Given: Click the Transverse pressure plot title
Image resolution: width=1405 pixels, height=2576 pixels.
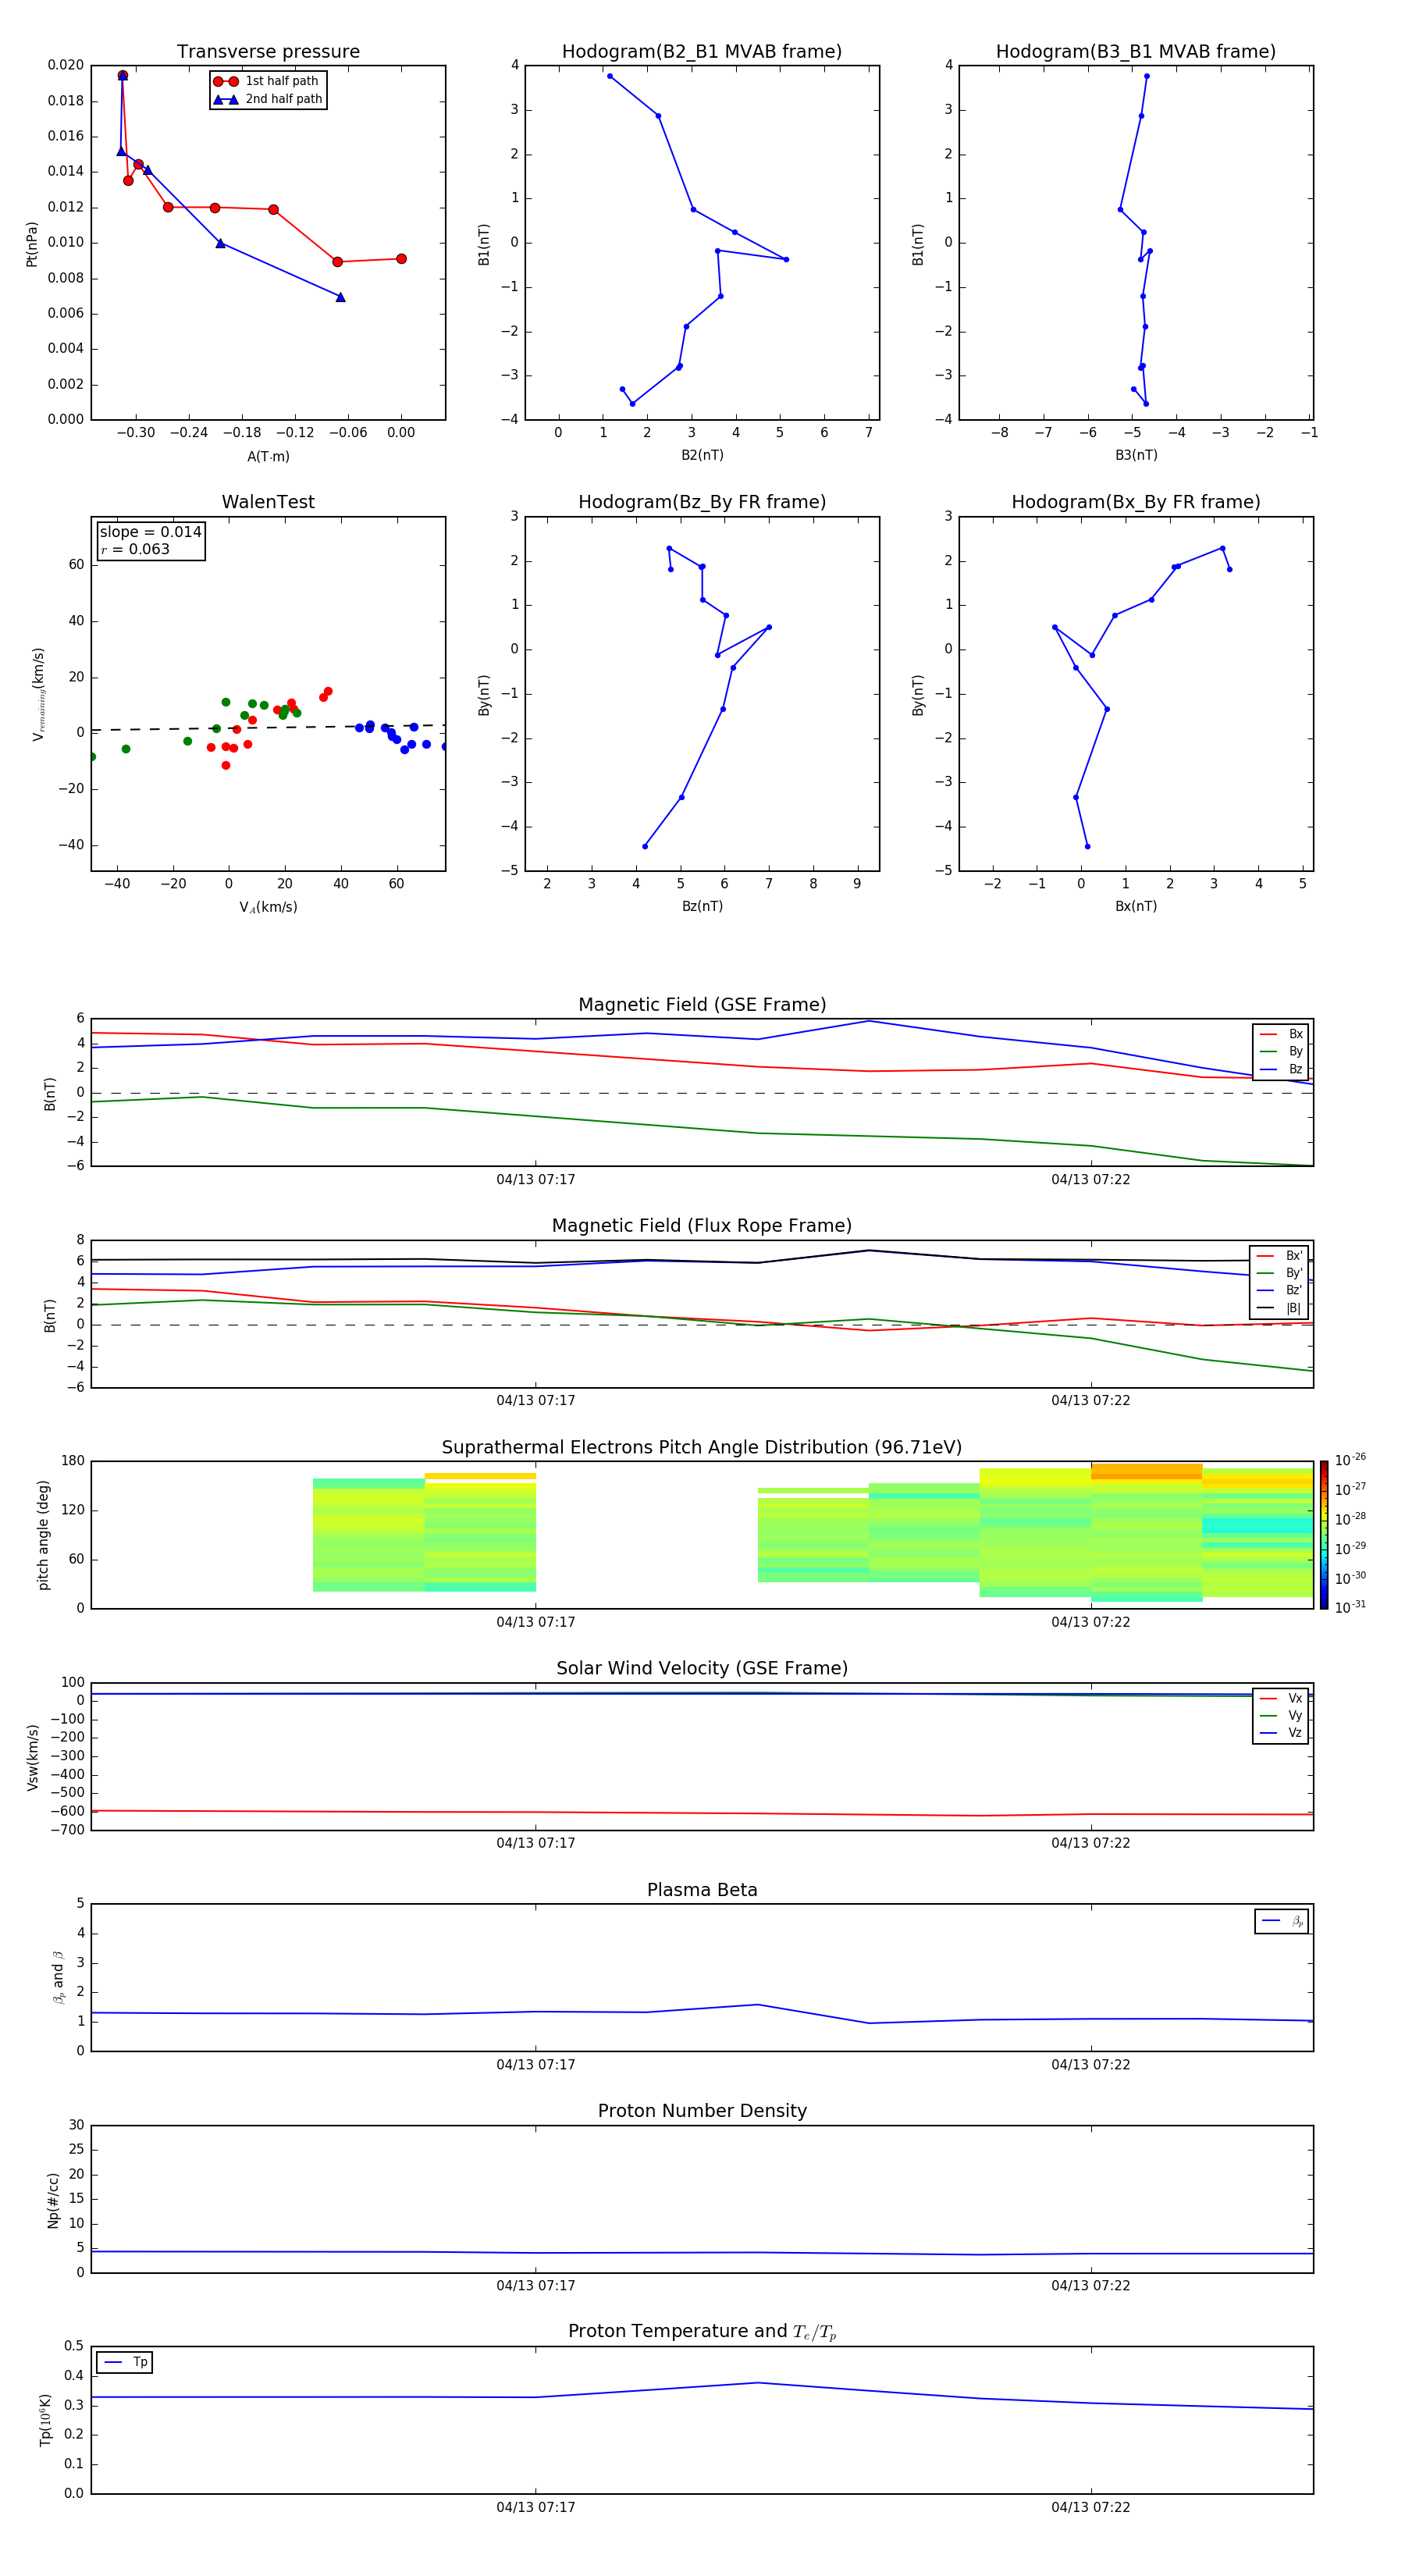Looking at the screenshot, I should click(268, 52).
